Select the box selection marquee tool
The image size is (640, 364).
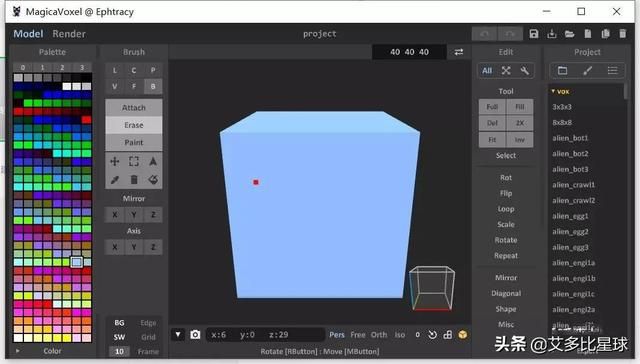point(134,162)
